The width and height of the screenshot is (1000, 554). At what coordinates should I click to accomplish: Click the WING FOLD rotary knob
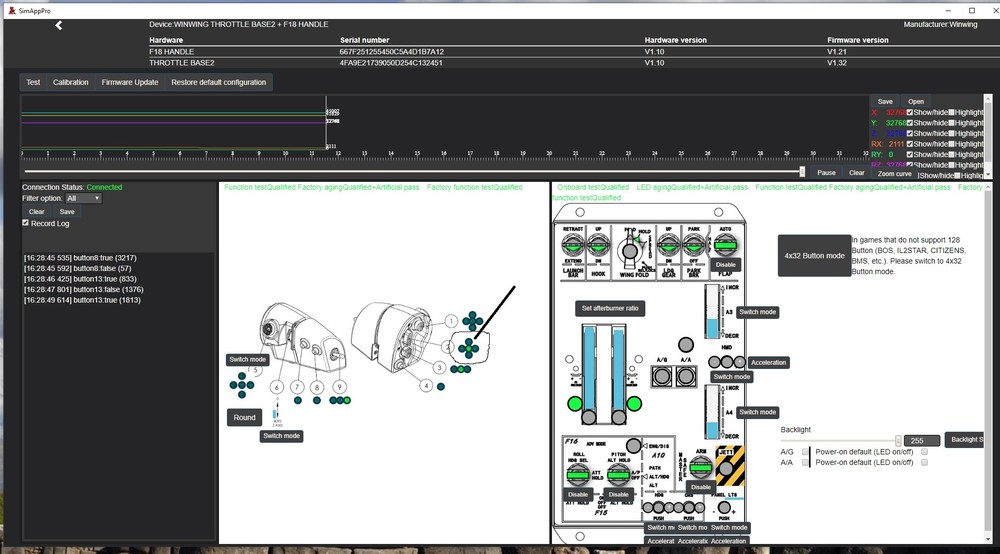[629, 251]
